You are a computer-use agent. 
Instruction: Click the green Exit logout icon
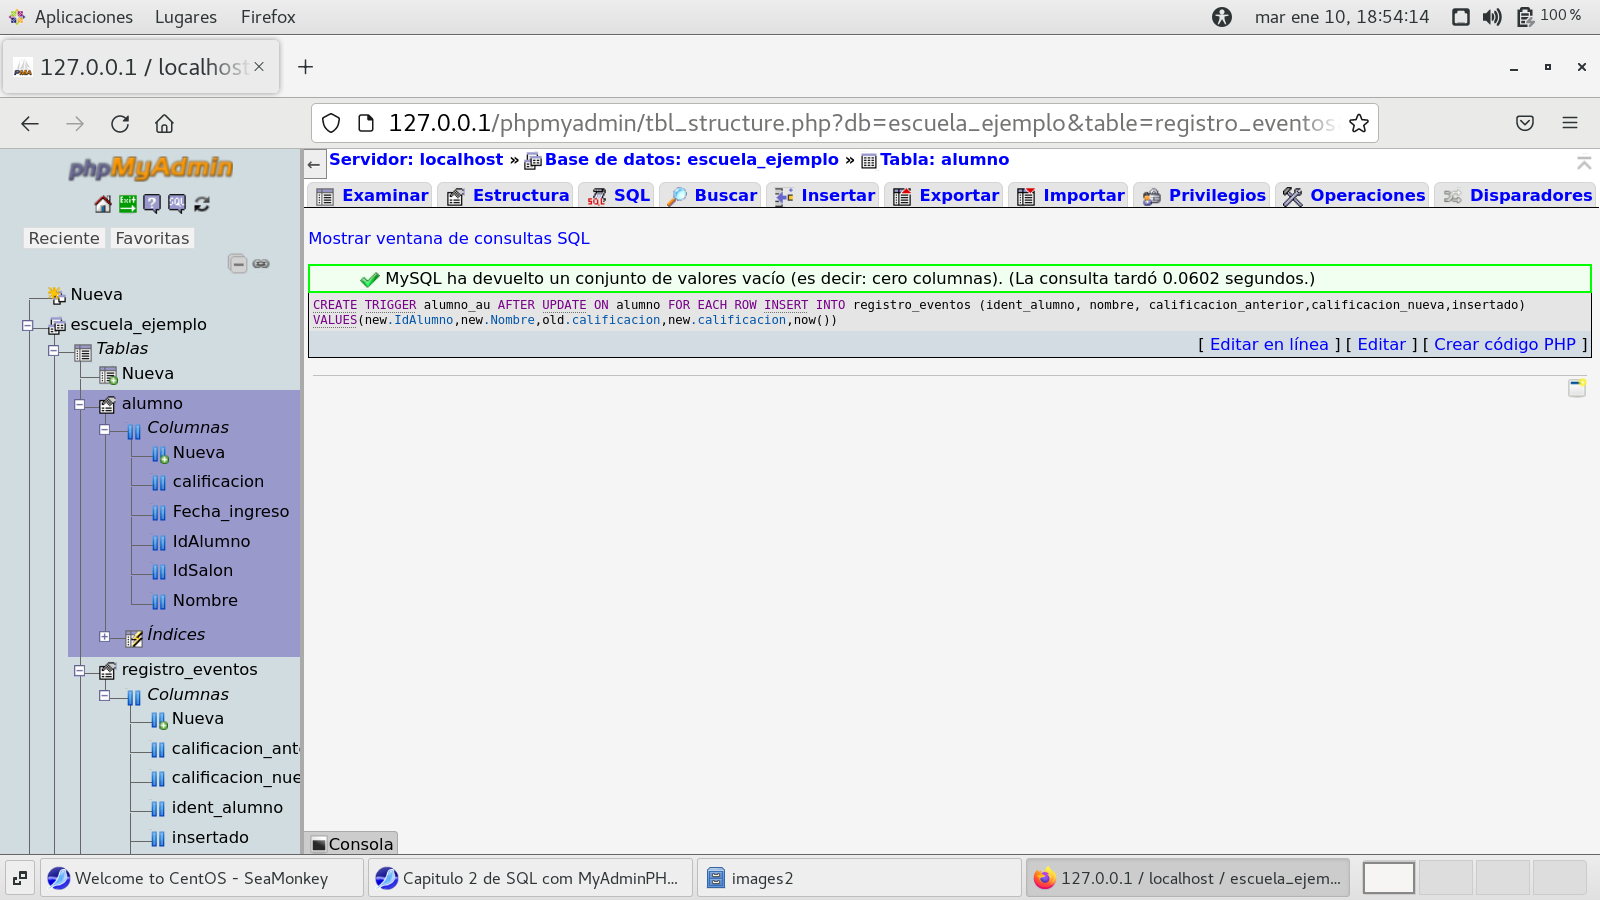pos(128,204)
